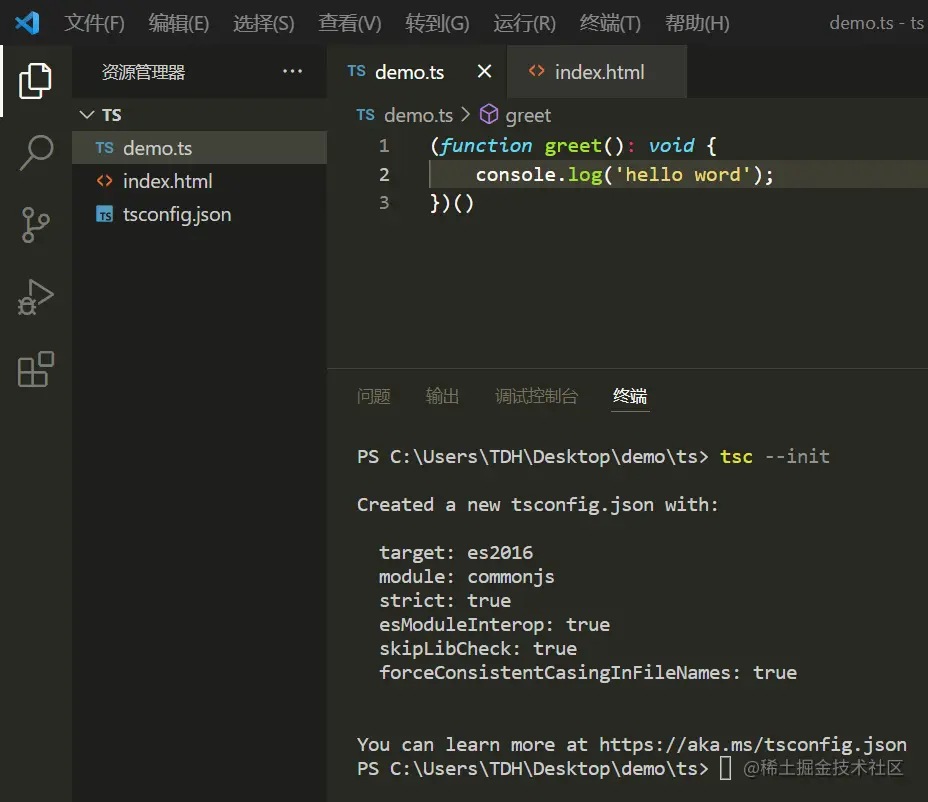Open the 帮助(H) menu
Image resolution: width=928 pixels, height=802 pixels.
[697, 23]
